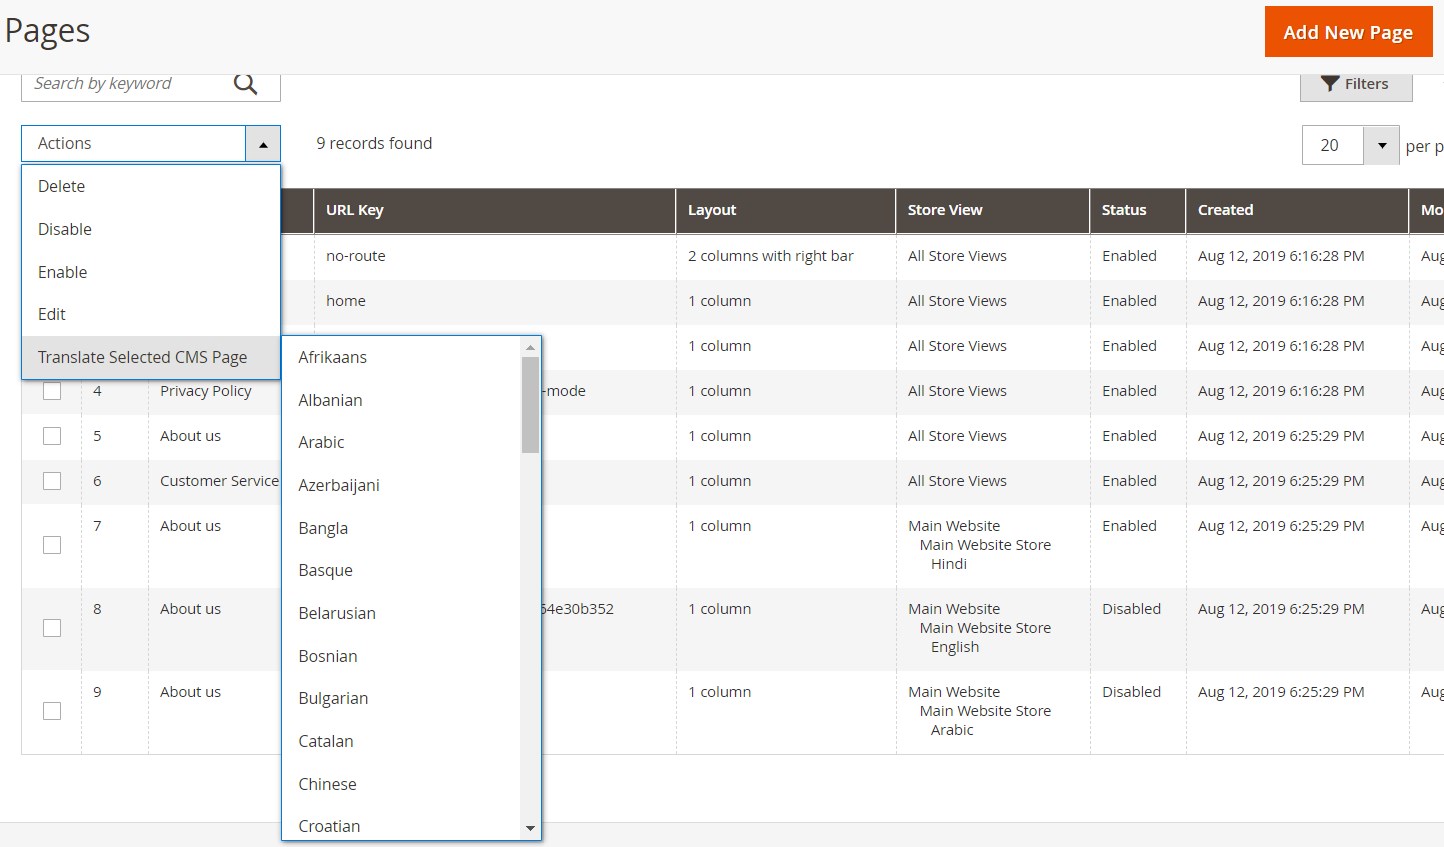Screen dimensions: 1444x847
Task: Select Chinese as translation language
Action: [x=327, y=785]
